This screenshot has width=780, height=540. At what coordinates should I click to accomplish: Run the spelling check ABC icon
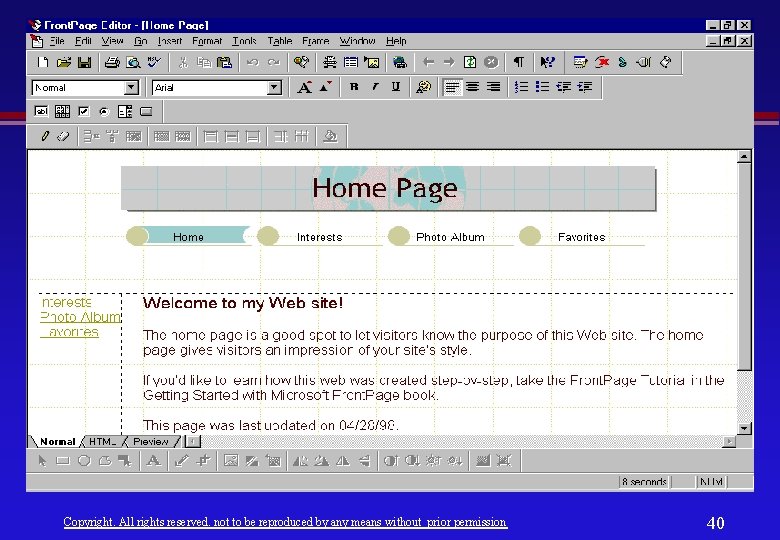click(x=154, y=62)
